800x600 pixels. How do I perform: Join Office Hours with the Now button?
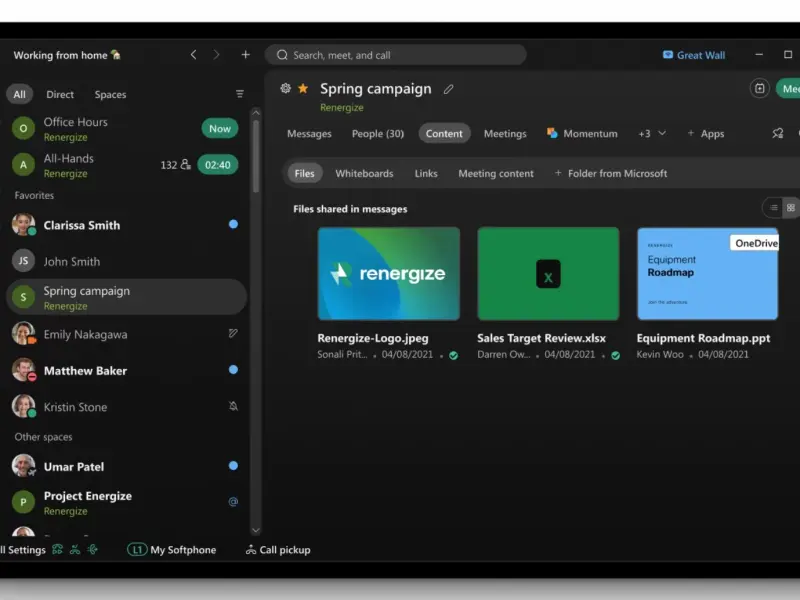[220, 129]
